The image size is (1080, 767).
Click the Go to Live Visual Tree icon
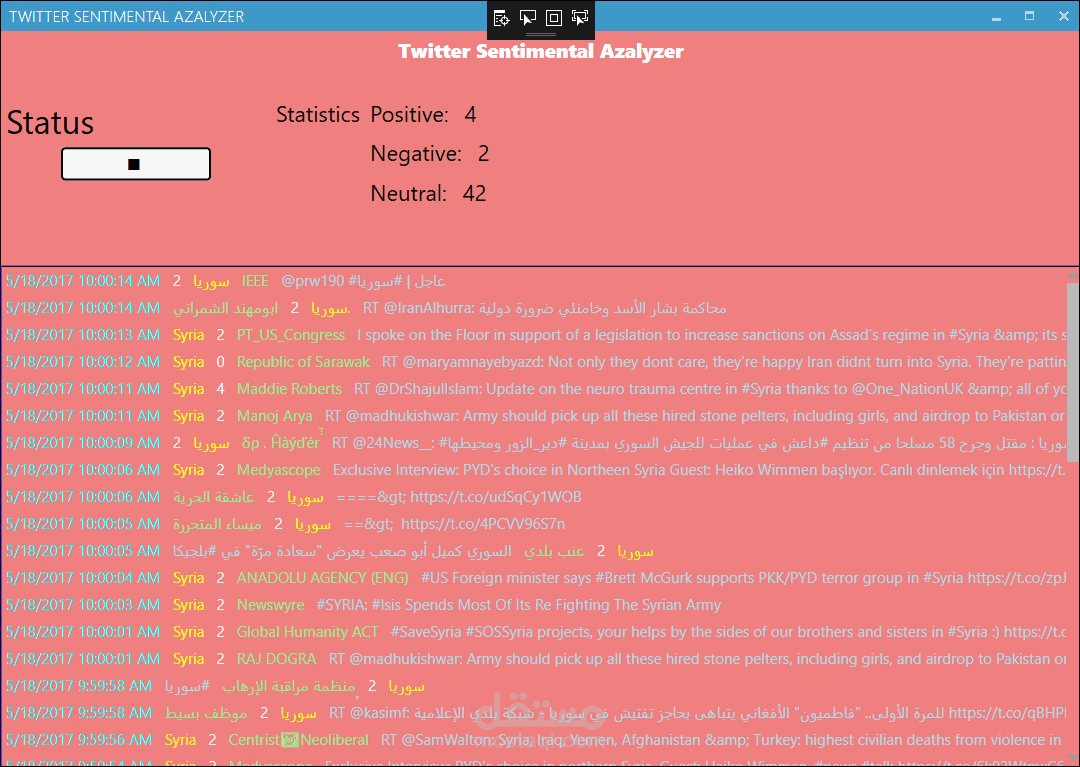point(502,18)
